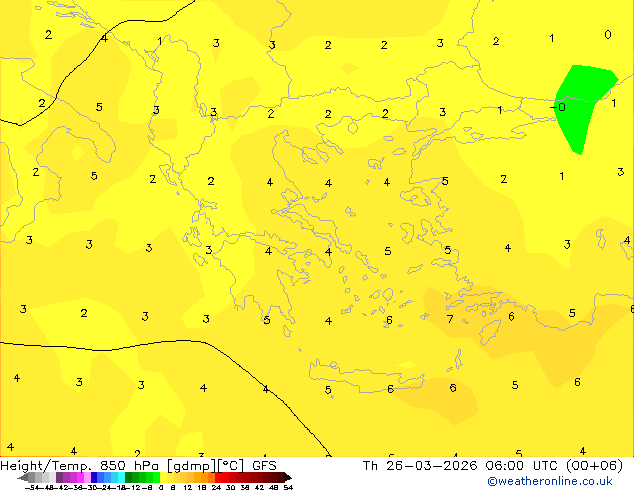The height and width of the screenshot is (490, 634).
Task: Click the -0 temperature label near the green area
Action: 558,107
